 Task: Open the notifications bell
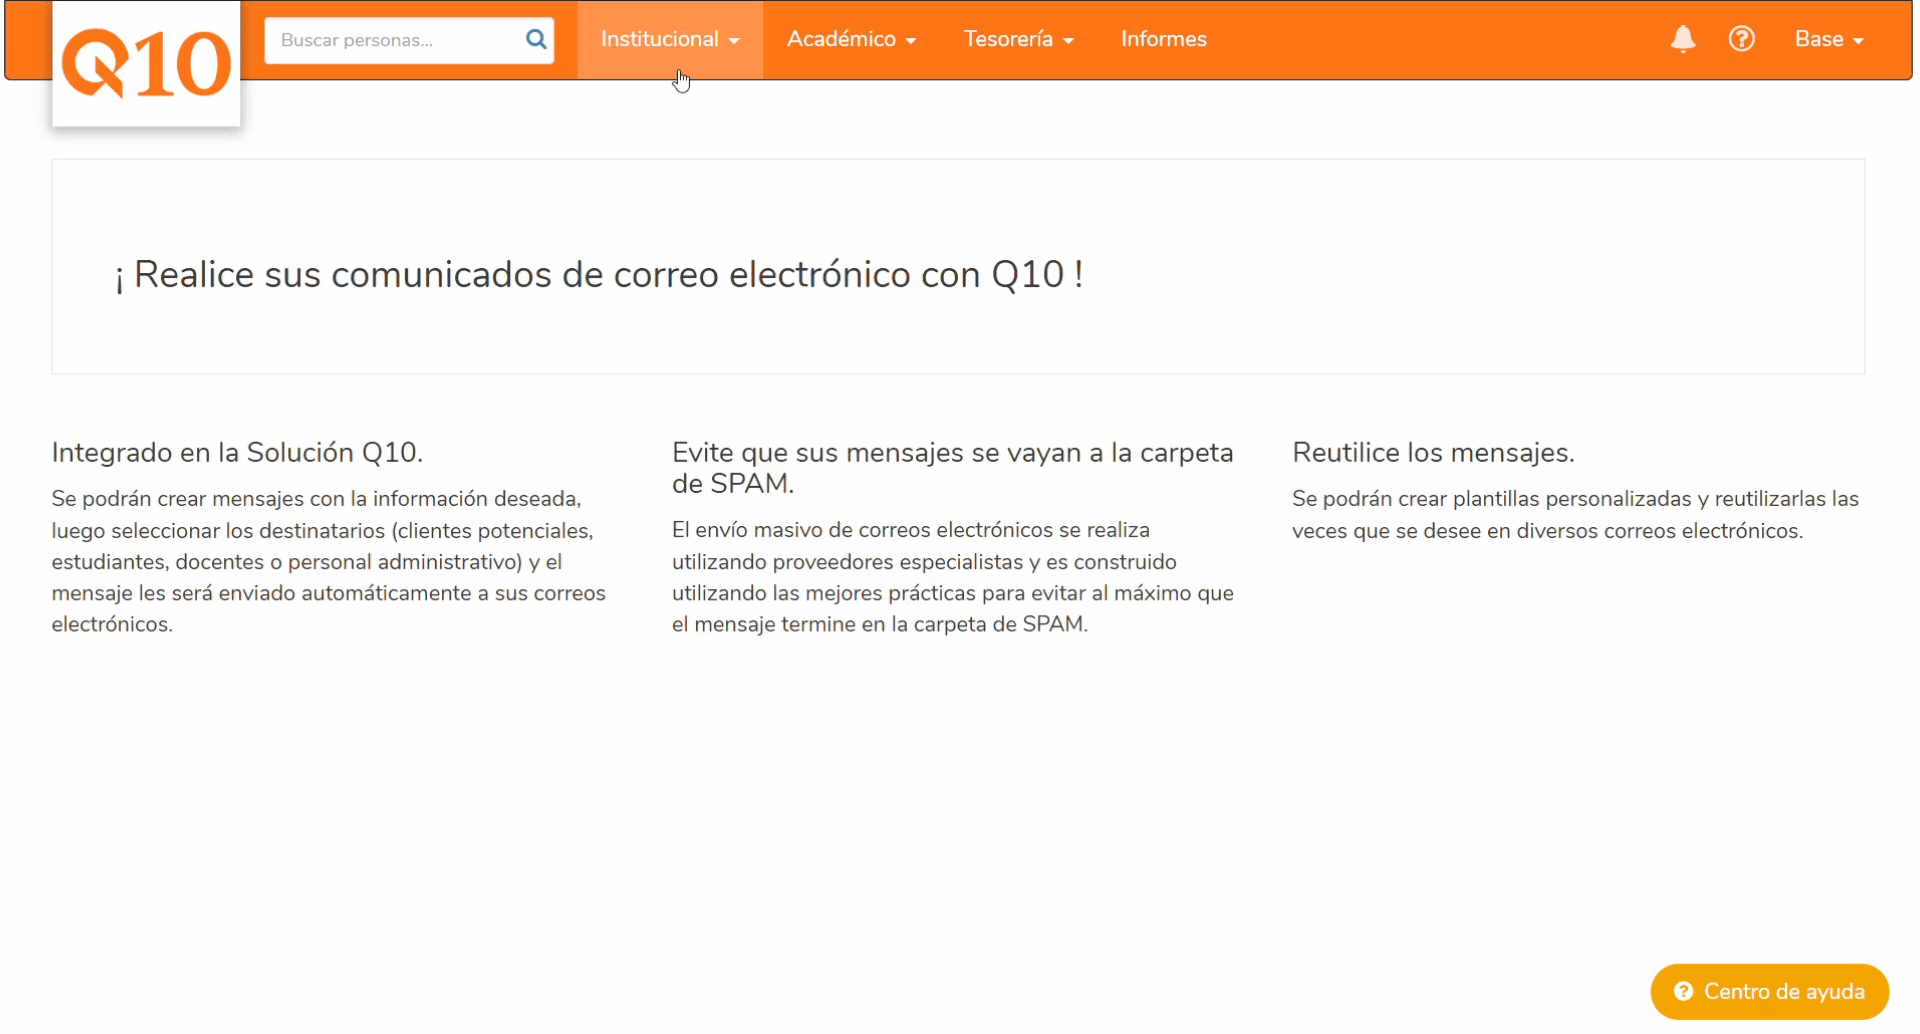(x=1683, y=39)
